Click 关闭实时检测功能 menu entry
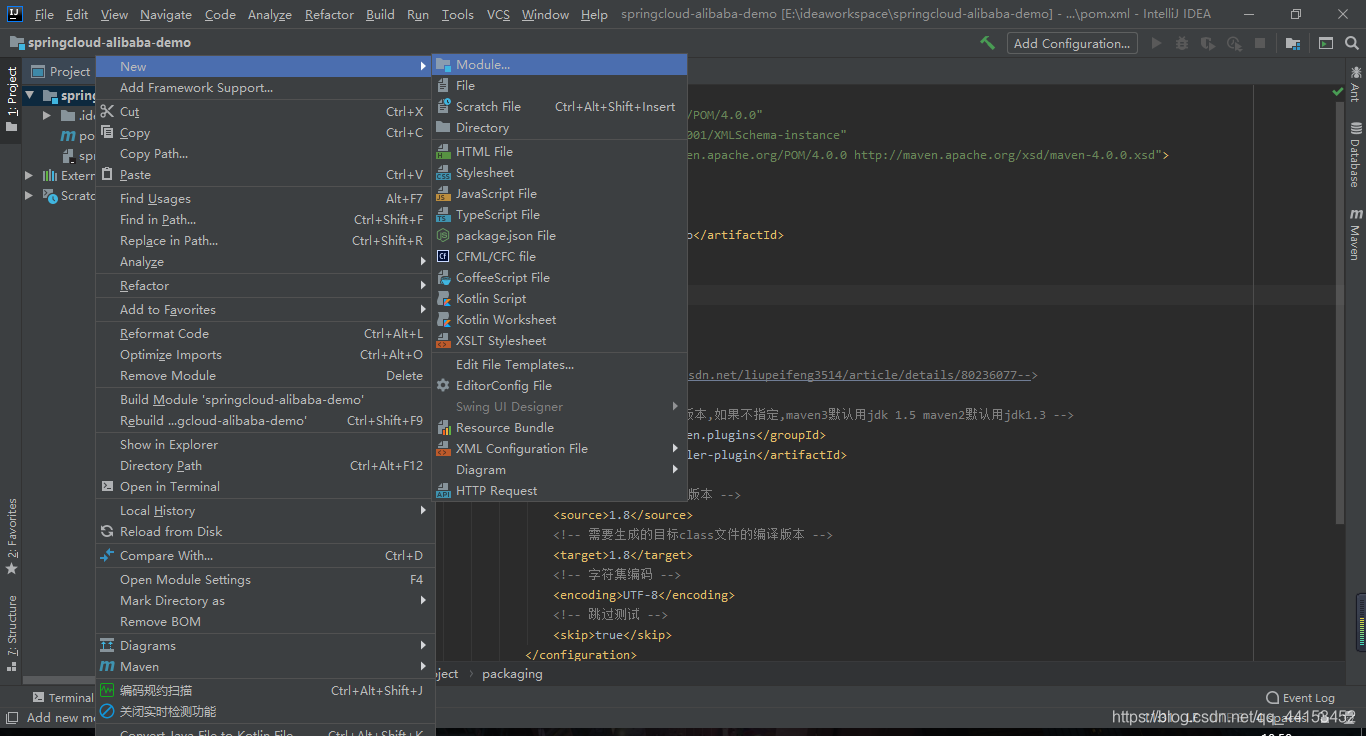This screenshot has width=1366, height=736. 265,711
